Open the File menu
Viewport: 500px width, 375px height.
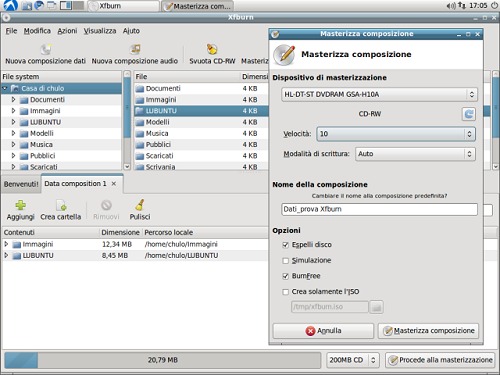(11, 31)
